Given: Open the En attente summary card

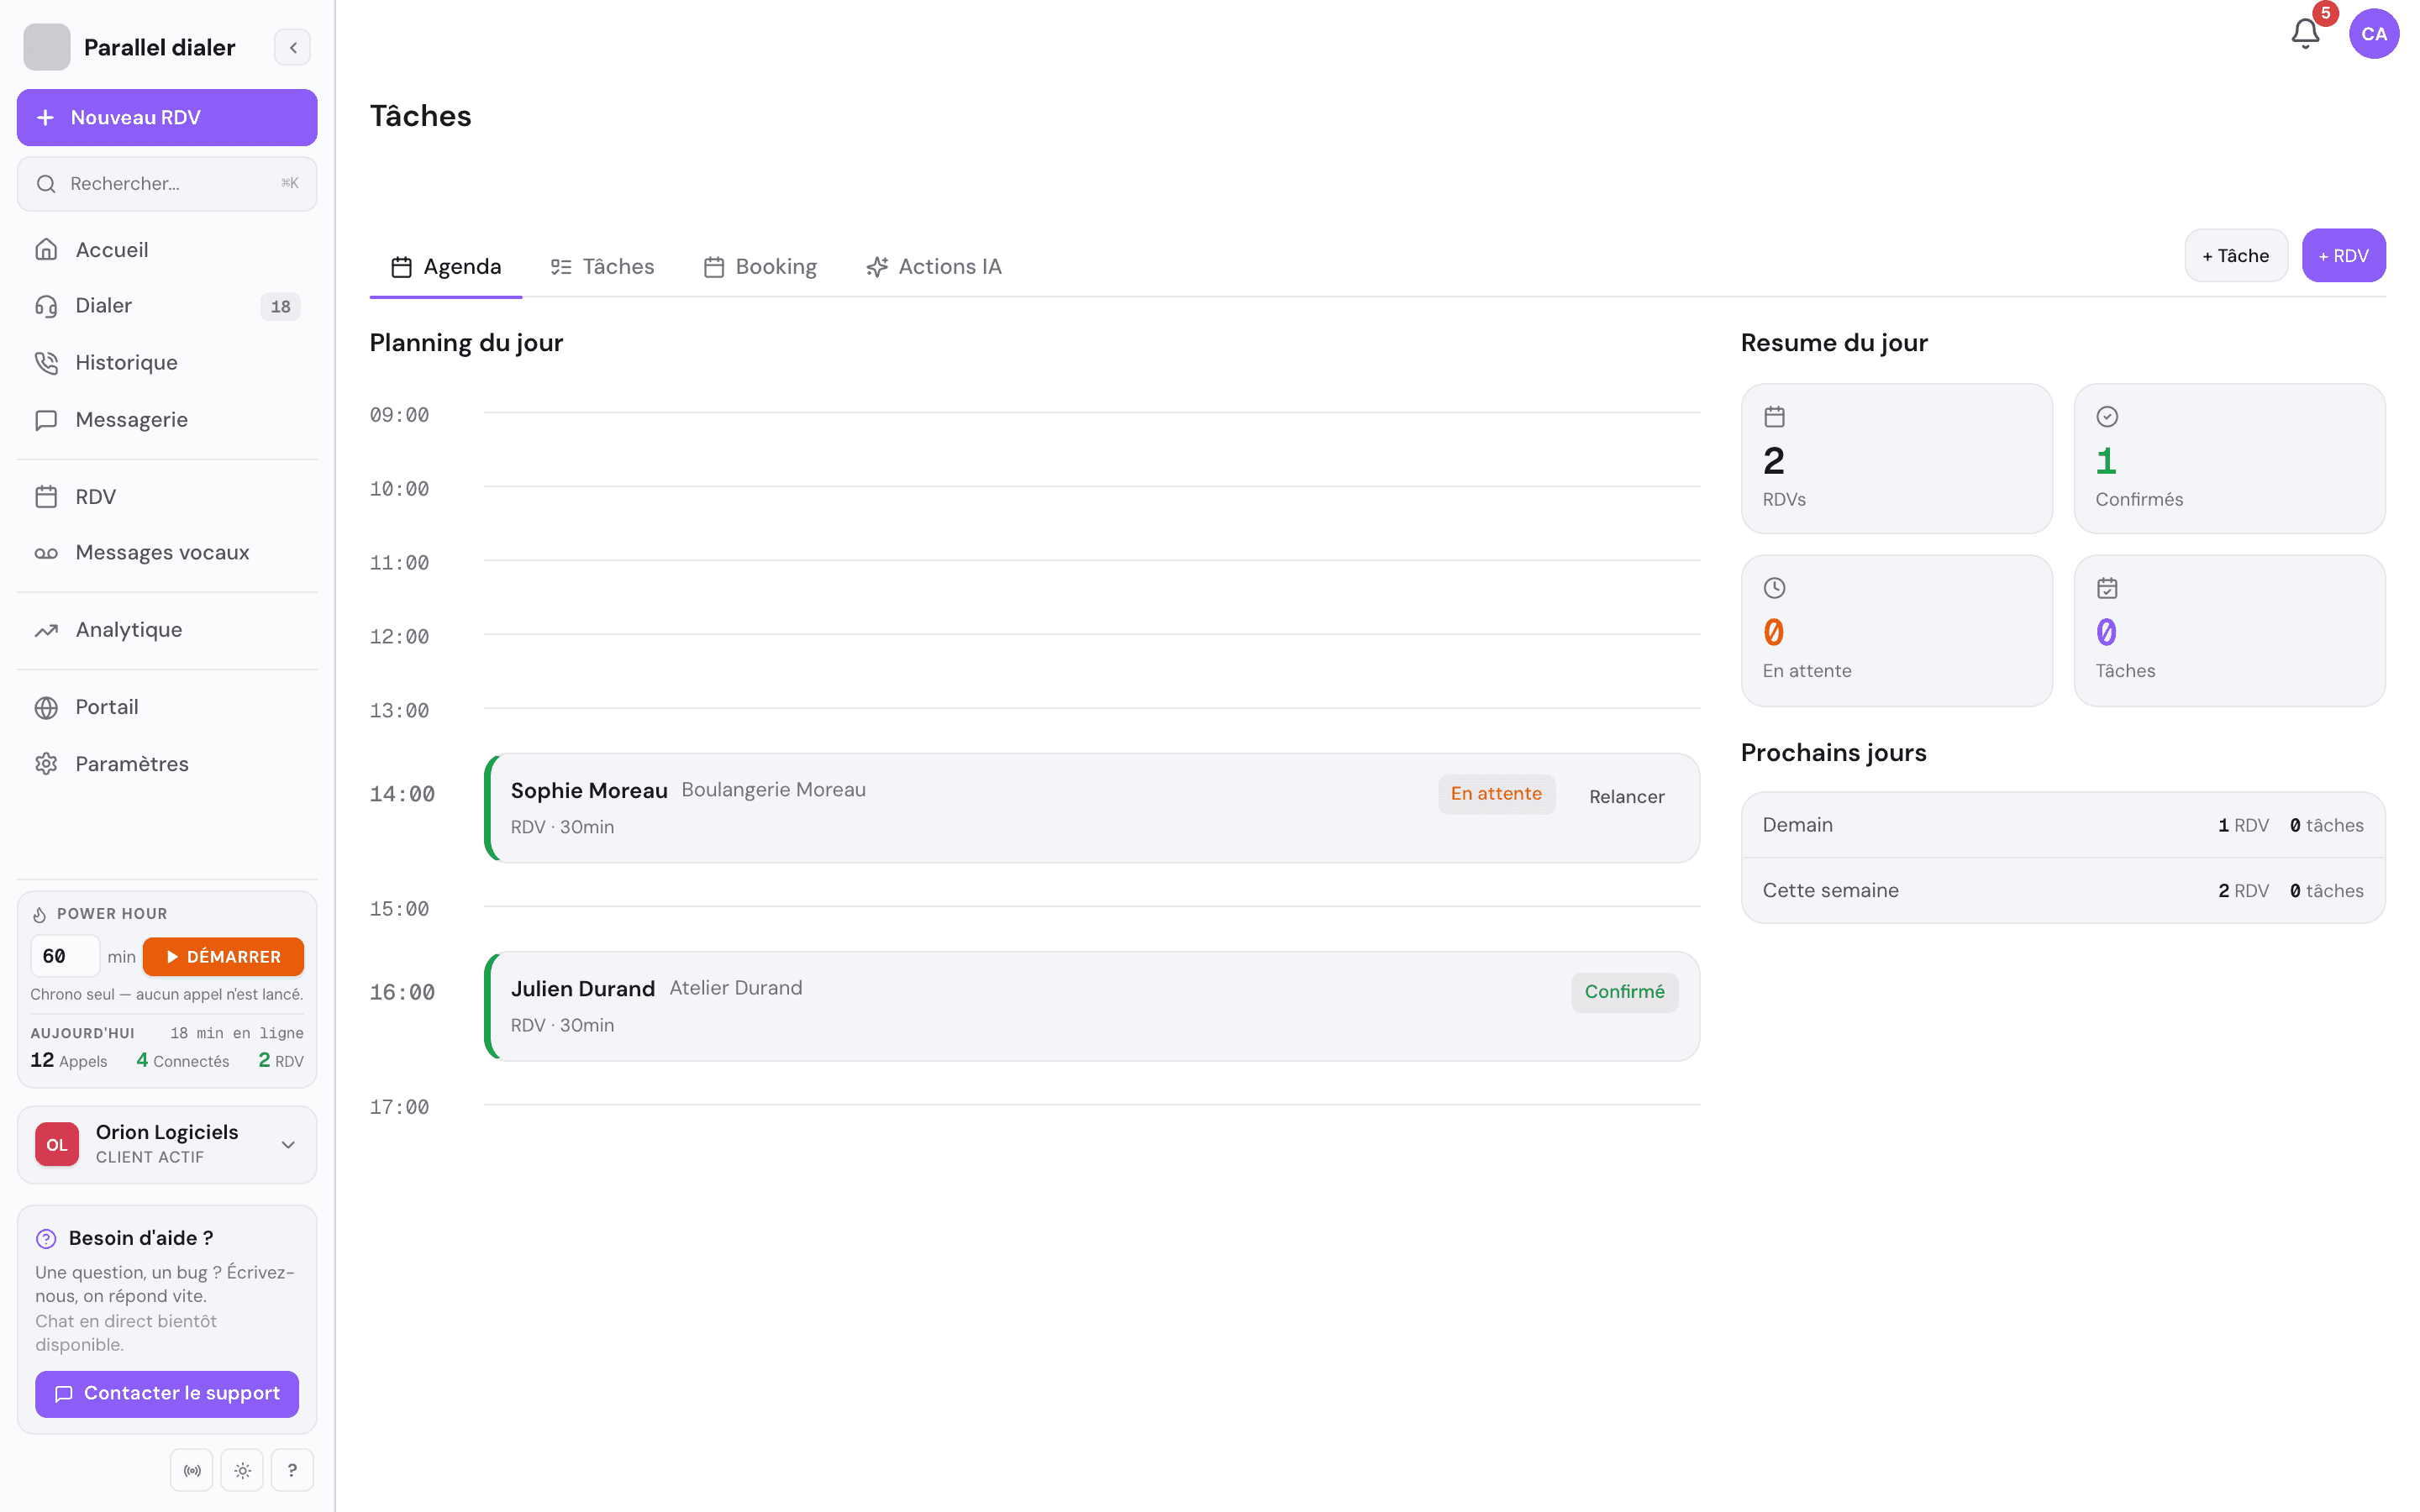Looking at the screenshot, I should pyautogui.click(x=1896, y=630).
